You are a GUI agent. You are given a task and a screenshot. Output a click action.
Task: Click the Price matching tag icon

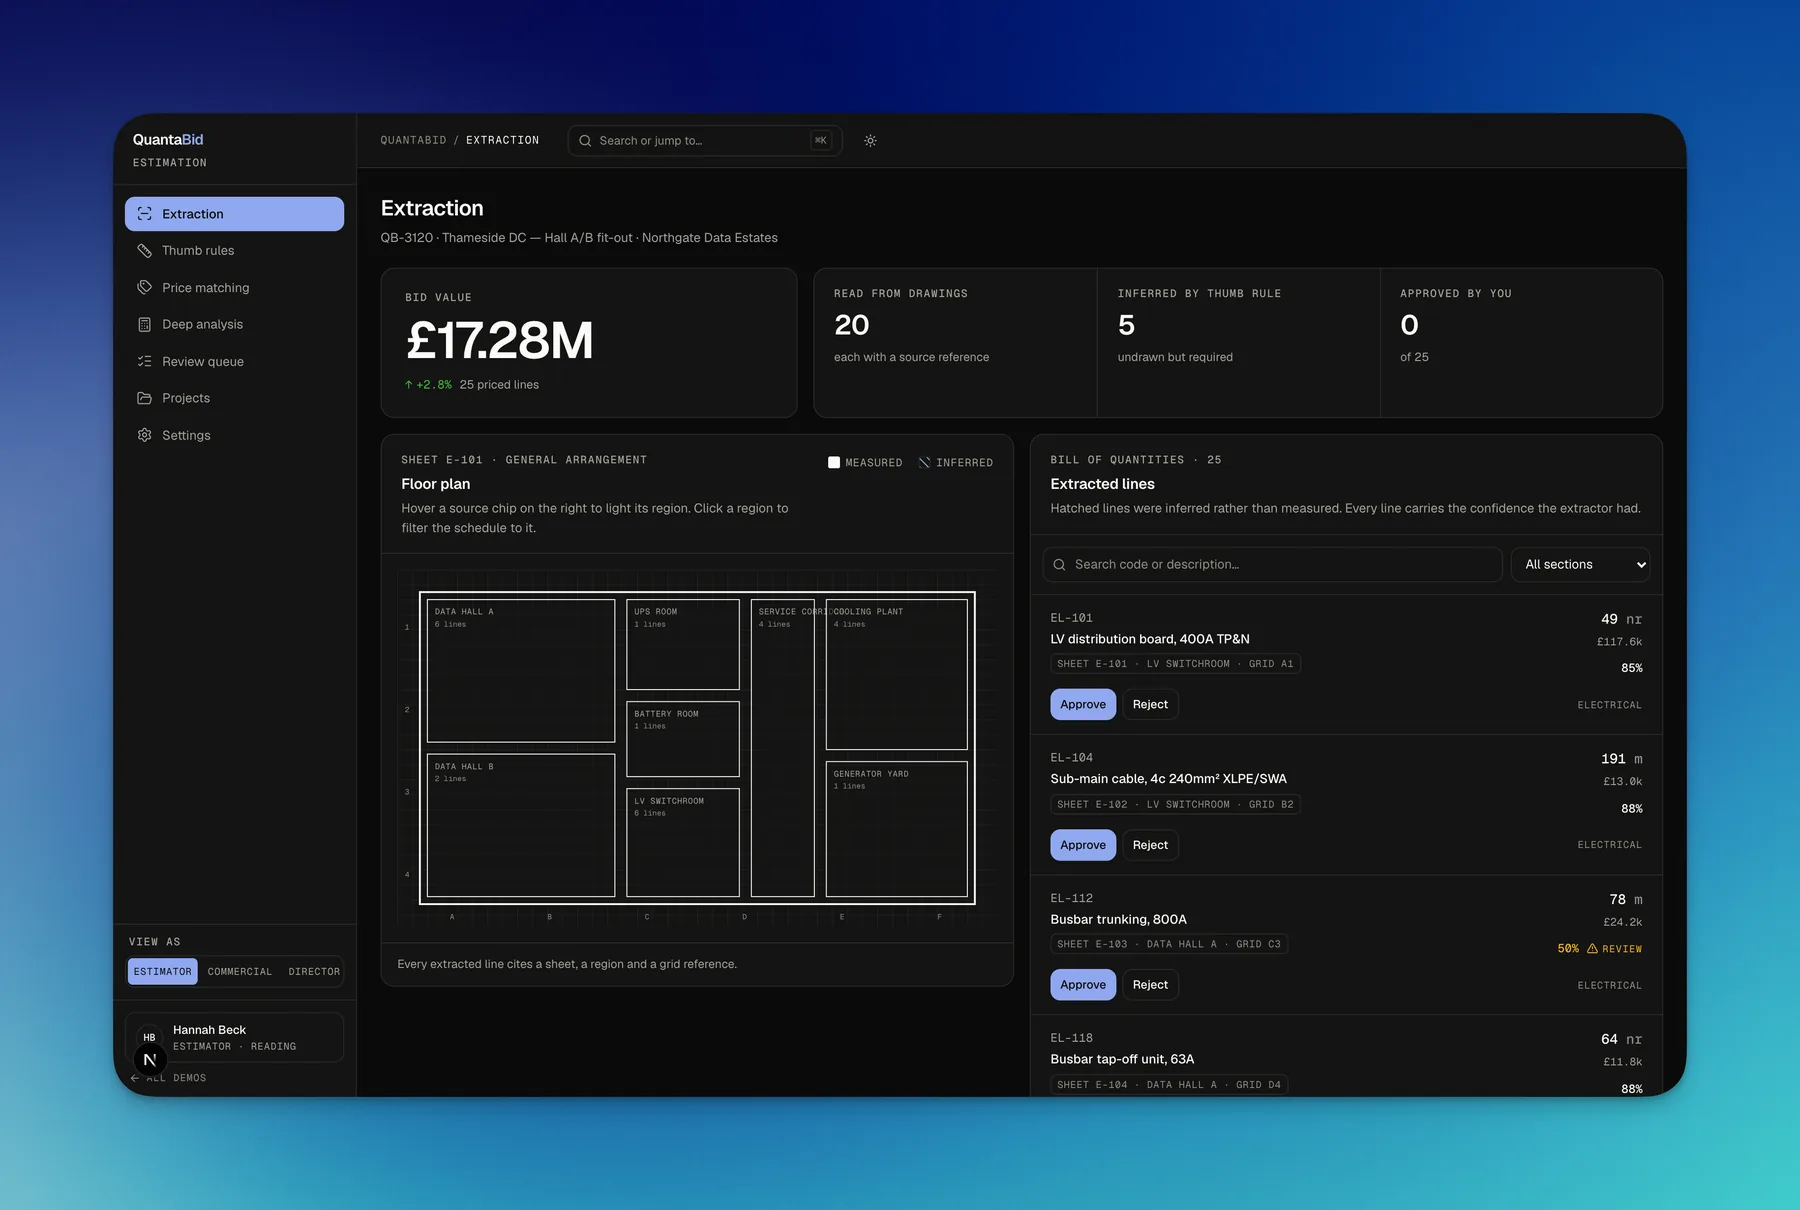145,288
